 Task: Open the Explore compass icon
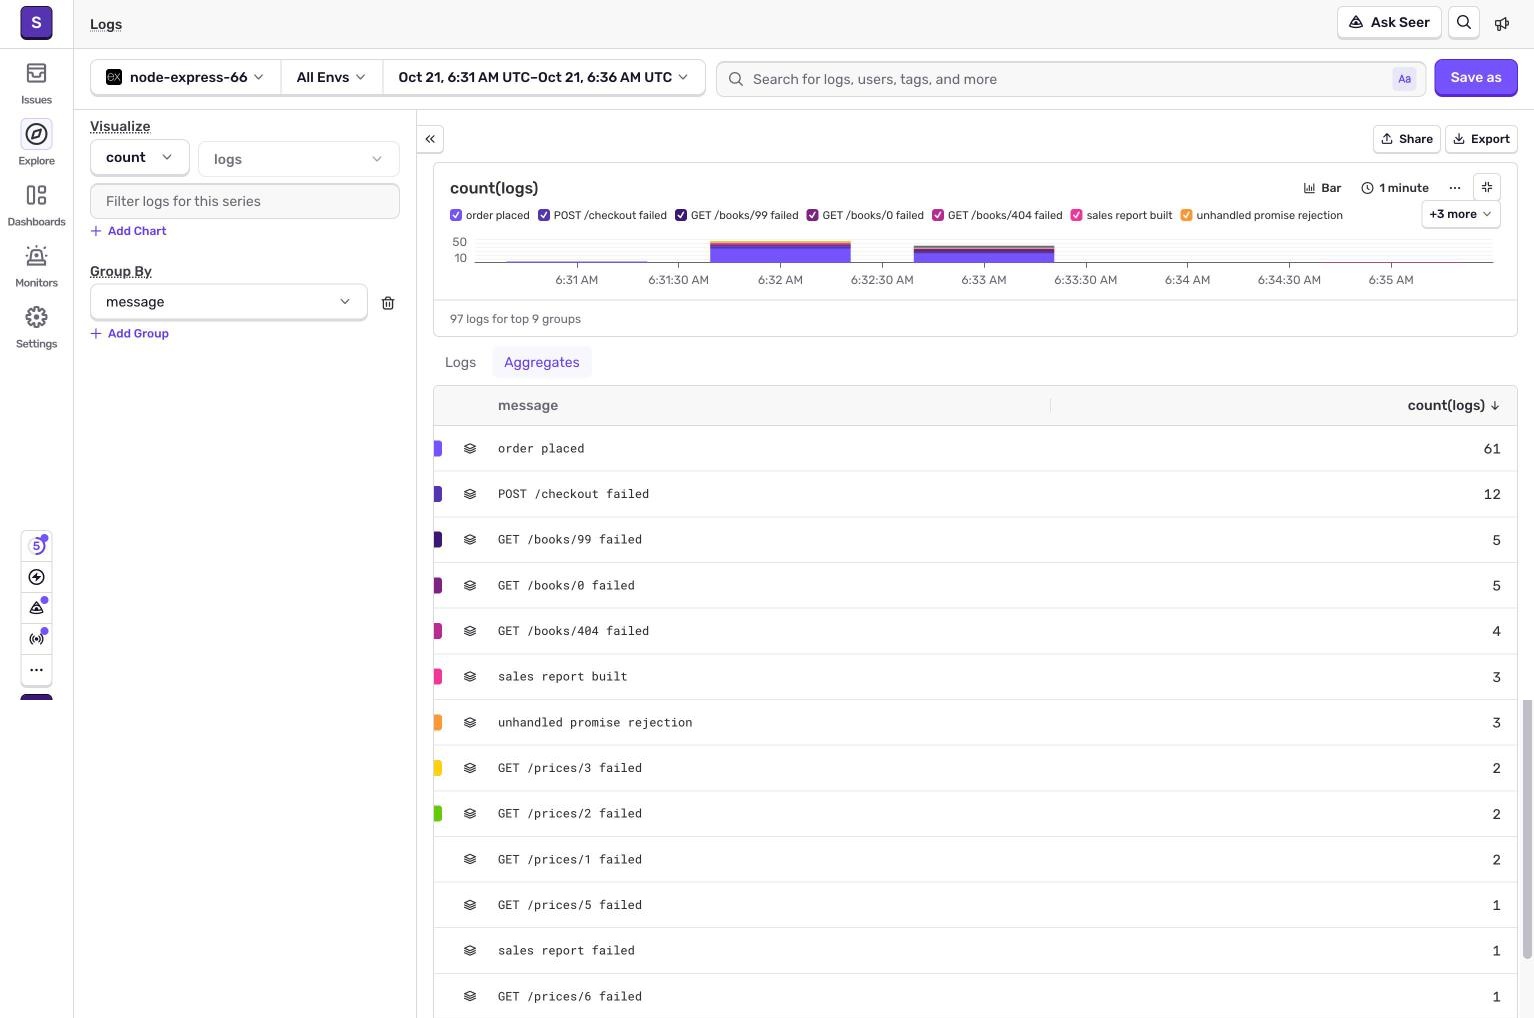click(36, 135)
